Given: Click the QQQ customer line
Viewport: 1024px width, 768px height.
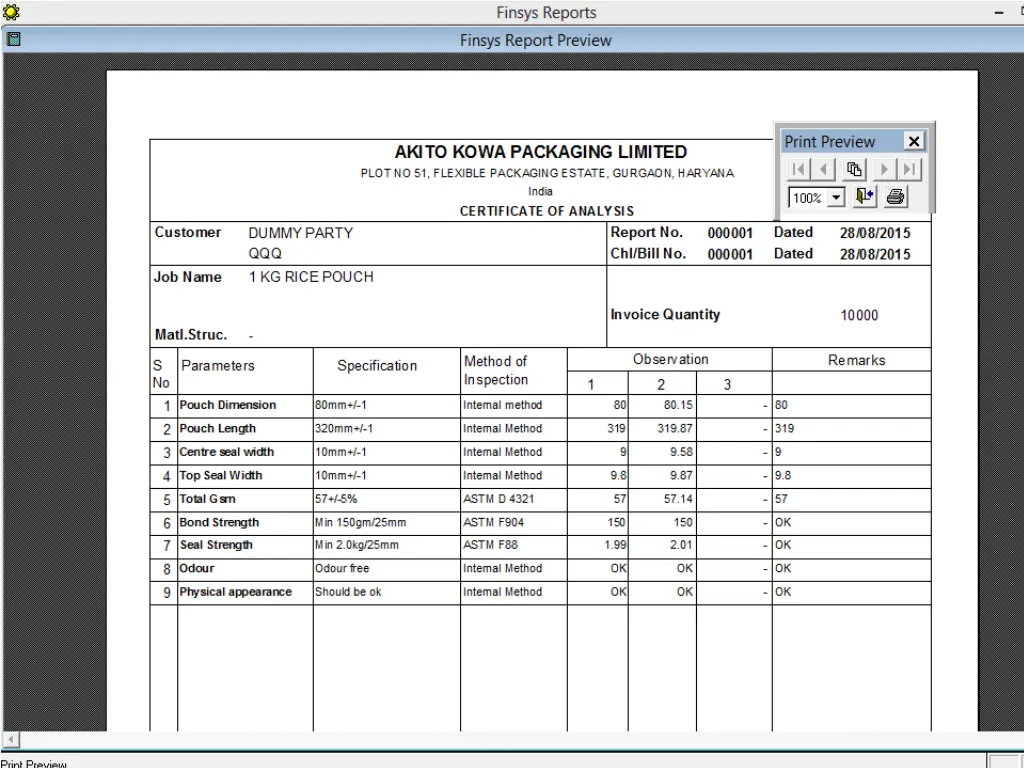Looking at the screenshot, I should (x=265, y=253).
